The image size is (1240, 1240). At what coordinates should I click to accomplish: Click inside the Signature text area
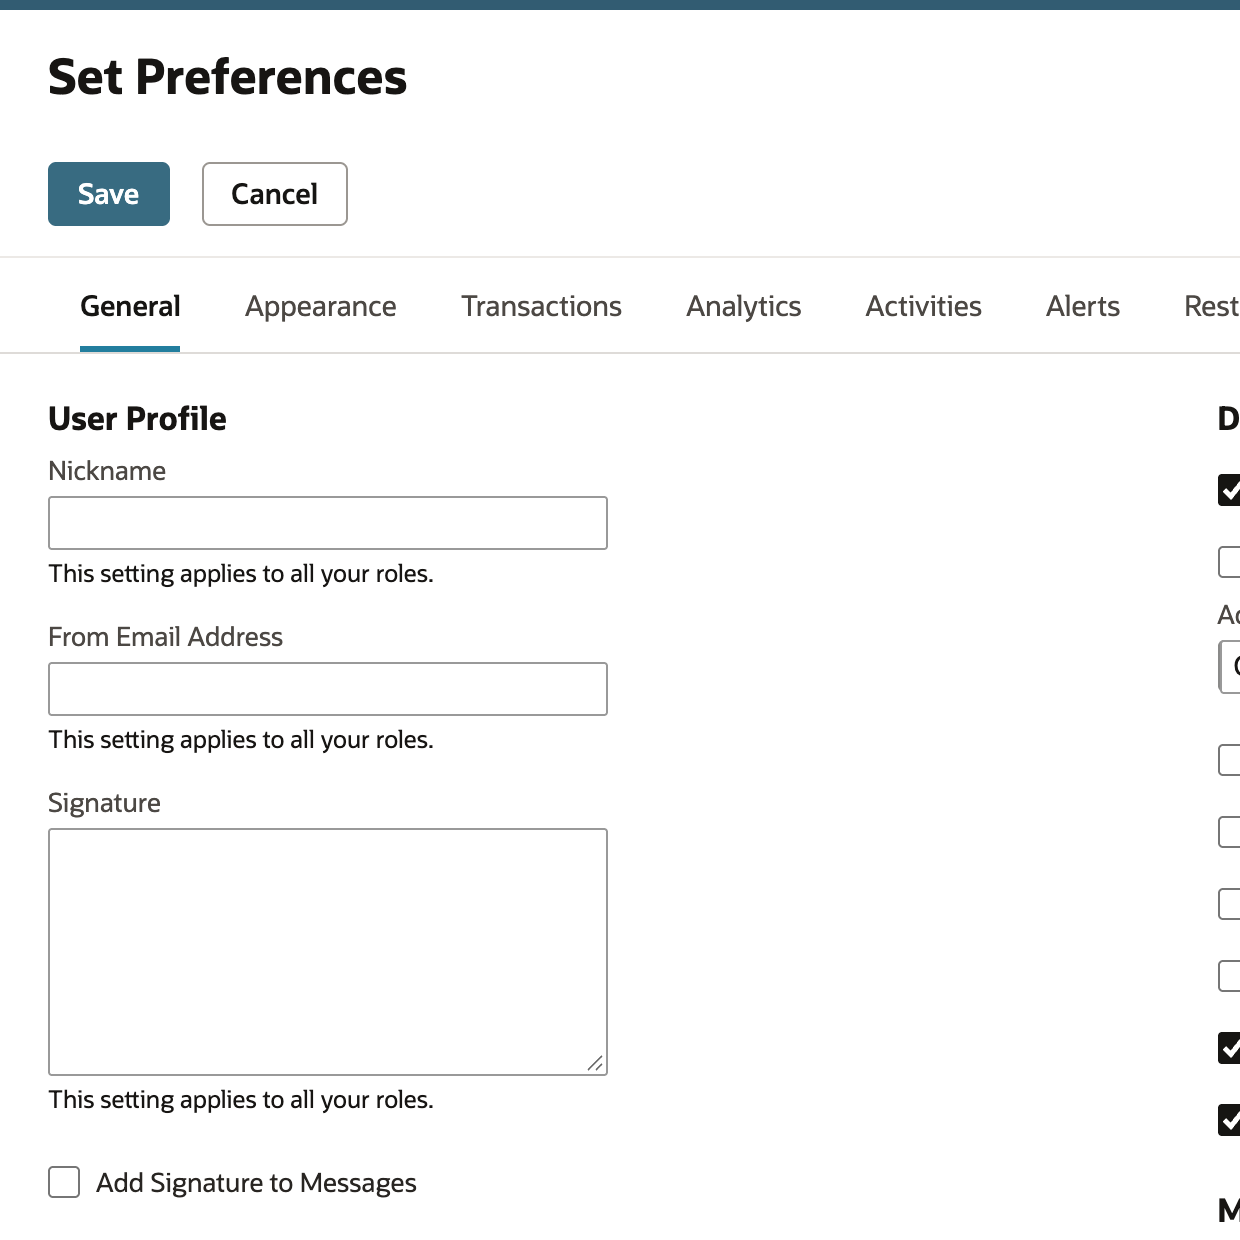point(328,952)
